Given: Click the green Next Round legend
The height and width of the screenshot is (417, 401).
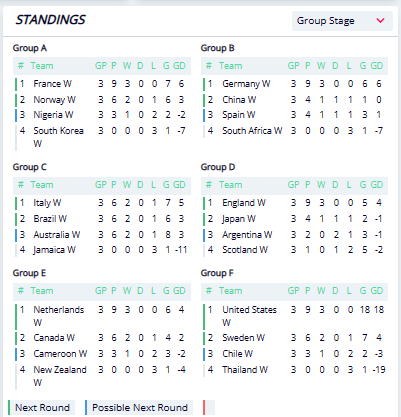Looking at the screenshot, I should pos(41,408).
